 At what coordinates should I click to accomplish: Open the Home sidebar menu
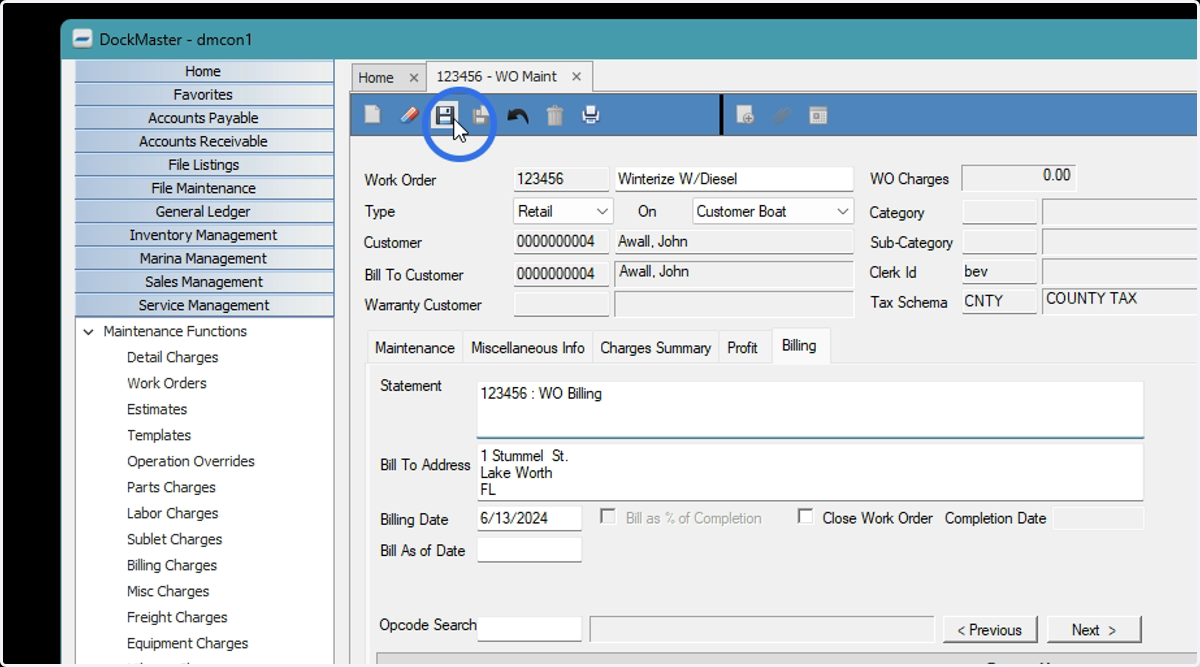coord(204,71)
